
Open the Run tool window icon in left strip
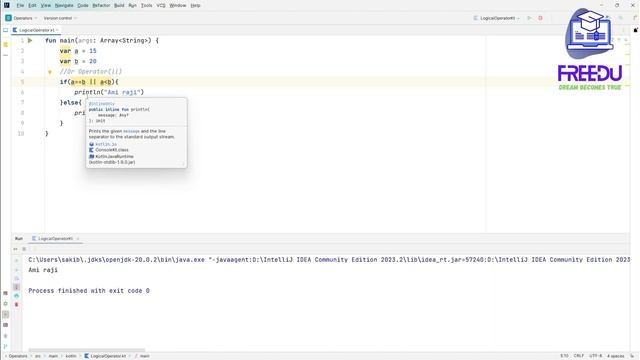[x=5, y=314]
